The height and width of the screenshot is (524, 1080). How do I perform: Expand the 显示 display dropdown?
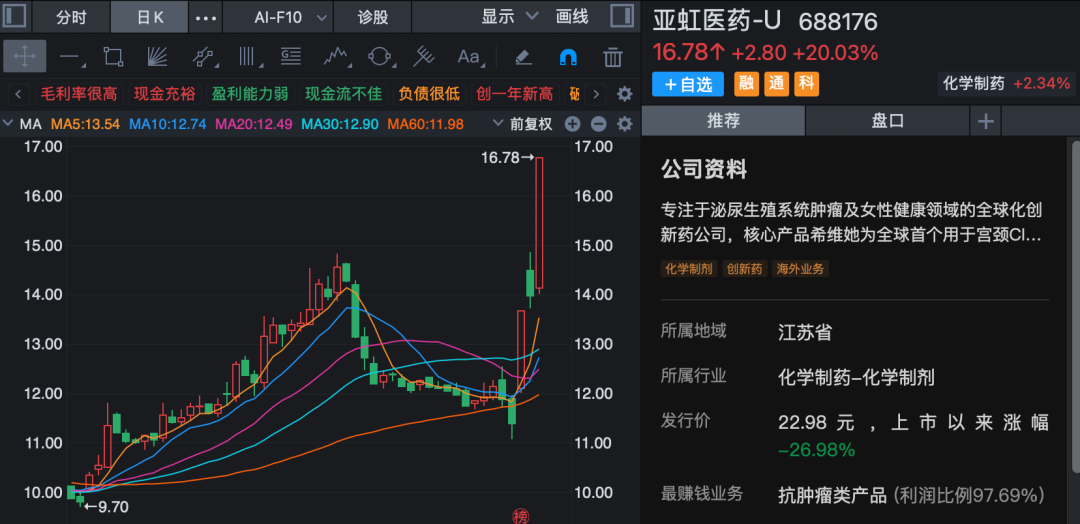click(x=509, y=17)
